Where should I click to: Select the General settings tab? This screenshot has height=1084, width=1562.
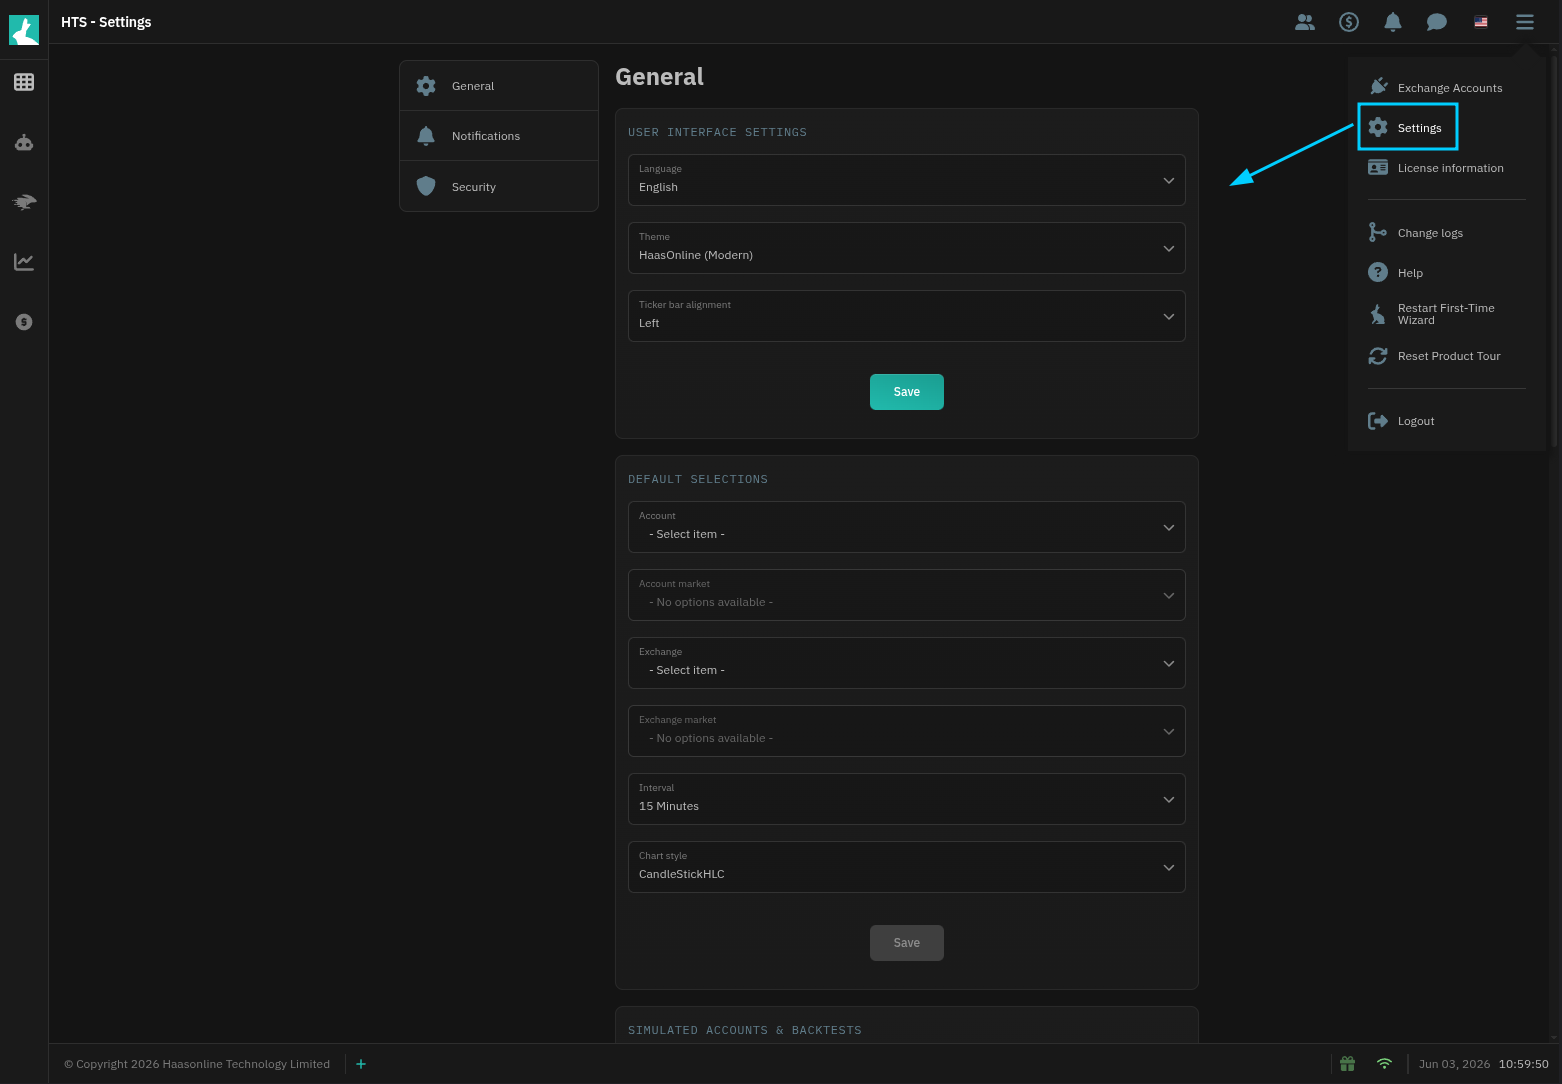[499, 86]
